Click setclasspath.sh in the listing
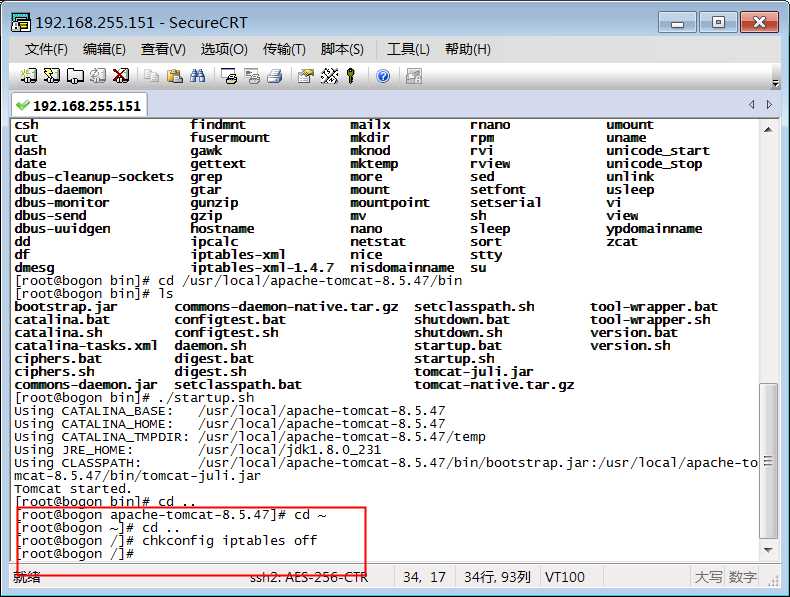Viewport: 790px width, 597px height. [x=474, y=307]
